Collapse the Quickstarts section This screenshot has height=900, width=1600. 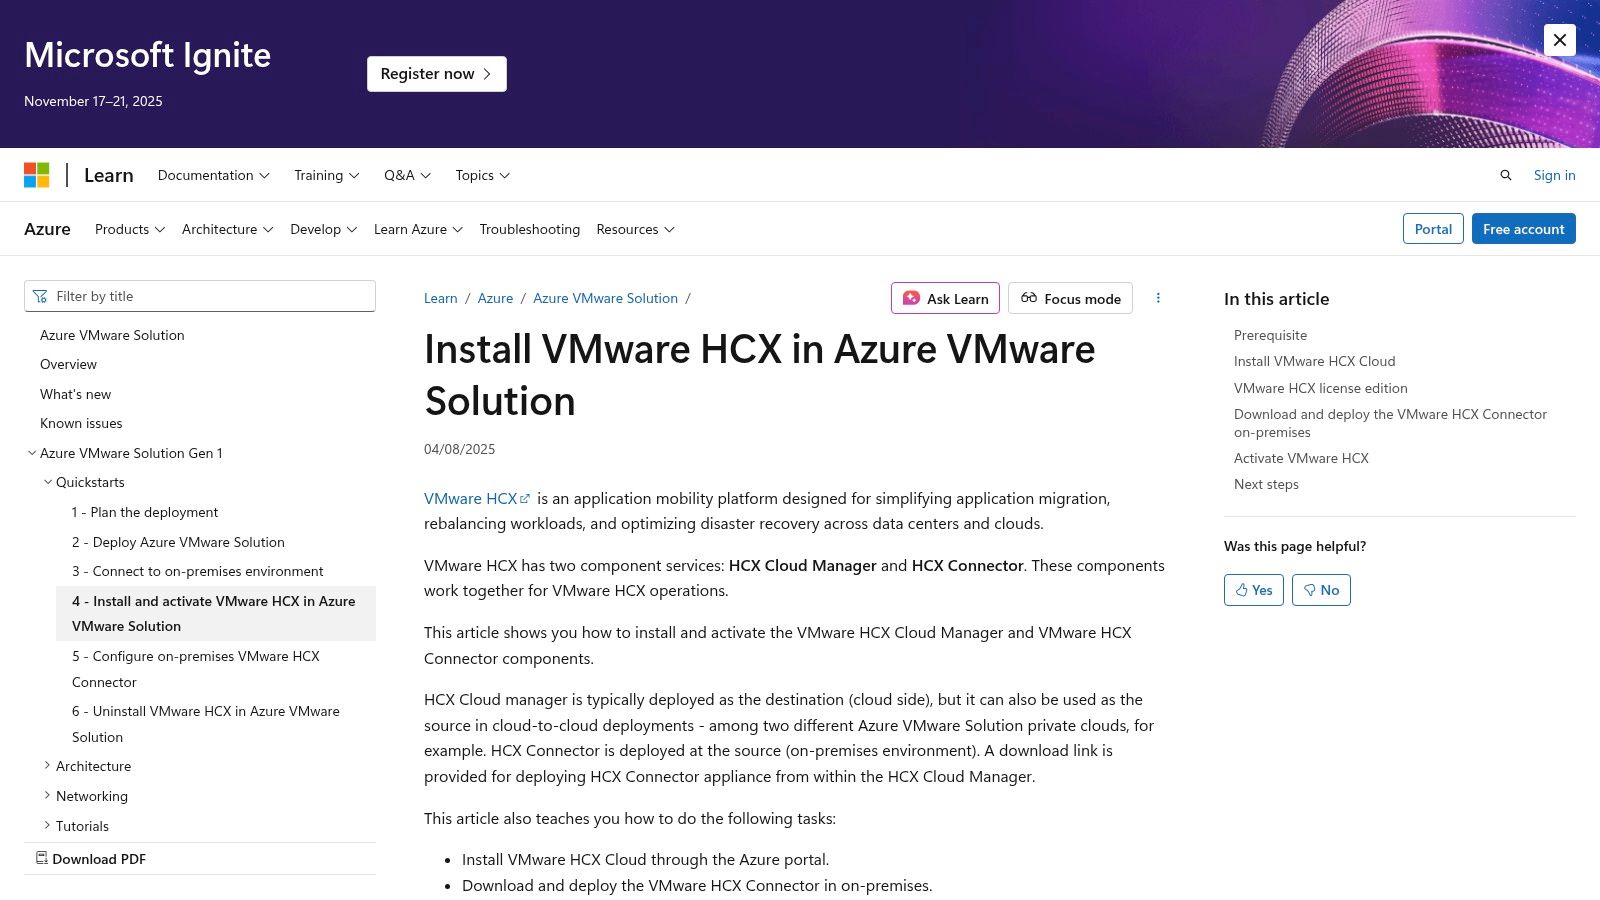(47, 482)
